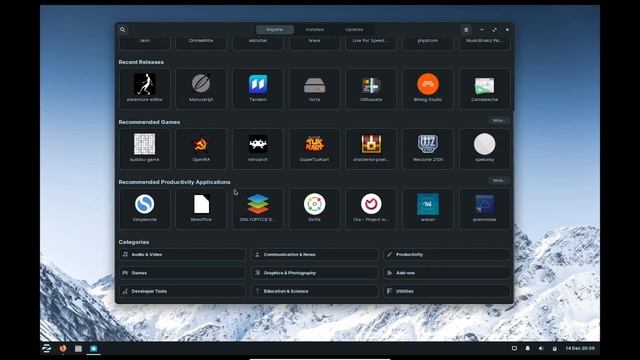Viewport: 640px width, 360px height.
Task: Browse the Utilities category
Action: coord(447,291)
